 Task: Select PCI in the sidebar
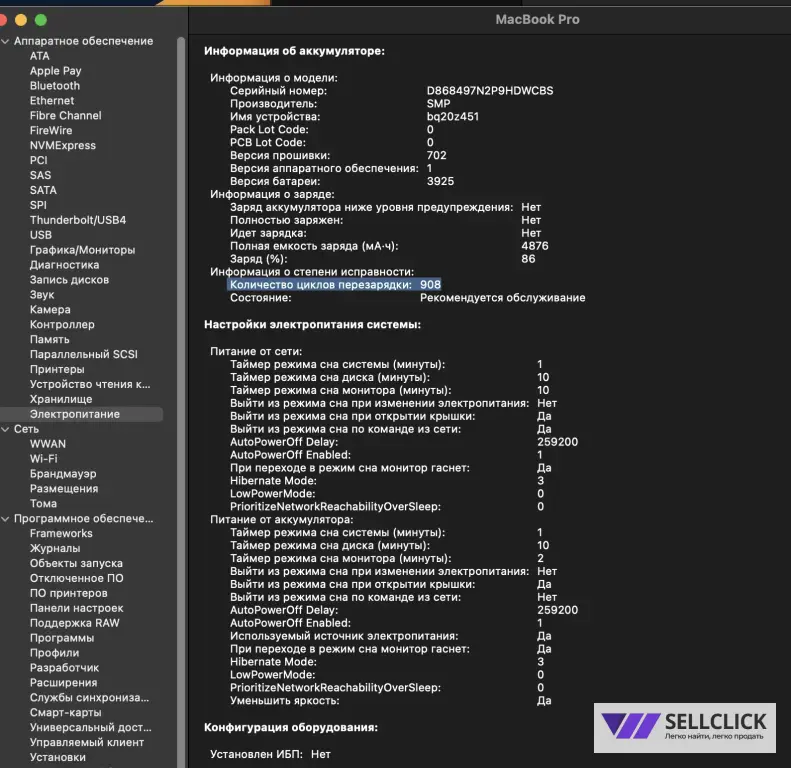[38, 160]
